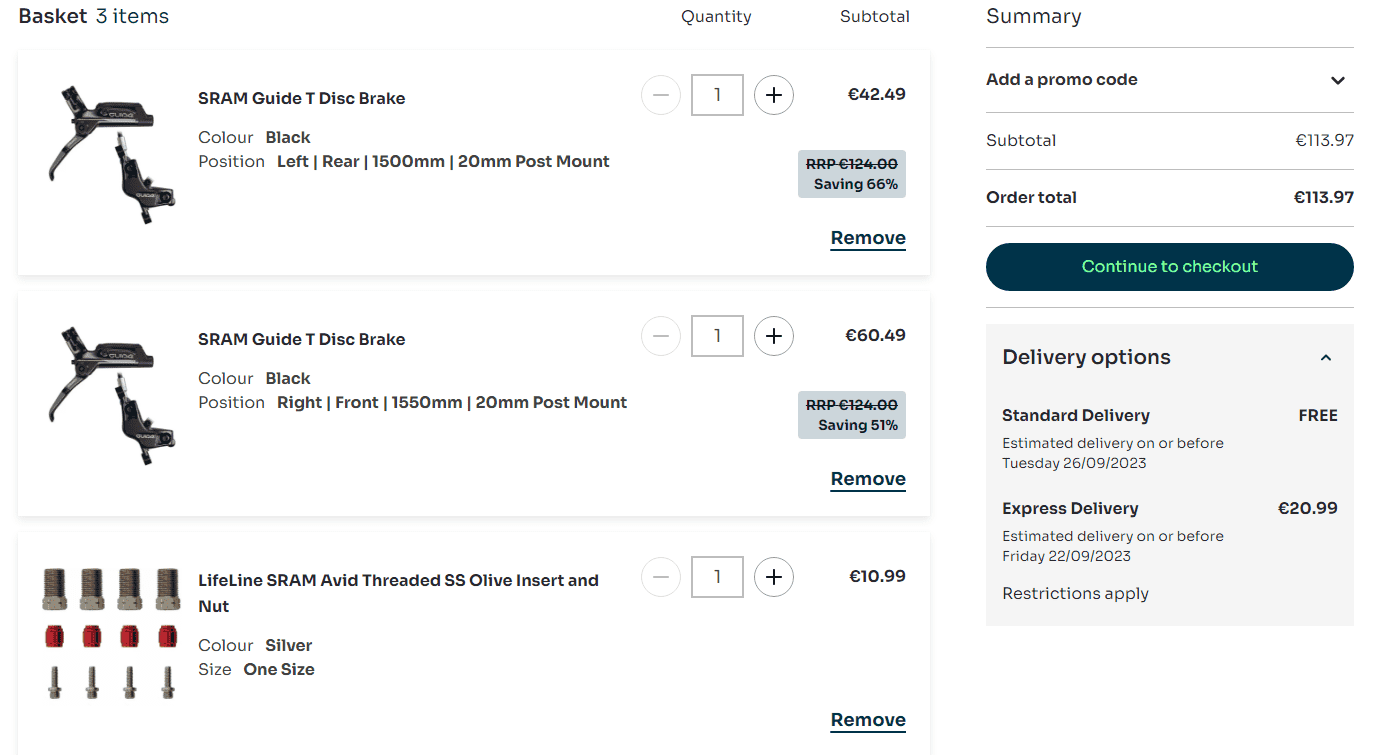Decrease quantity of rear SRAM Guide T brake
The image size is (1376, 755).
[x=661, y=95]
